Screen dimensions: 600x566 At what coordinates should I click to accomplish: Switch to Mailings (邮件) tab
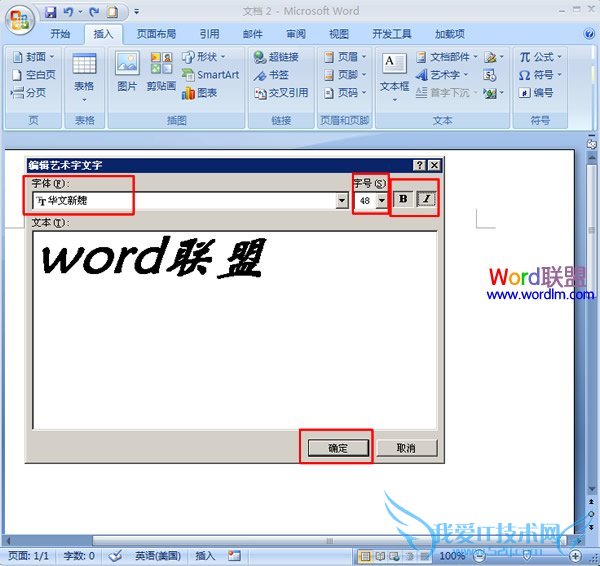coord(253,34)
